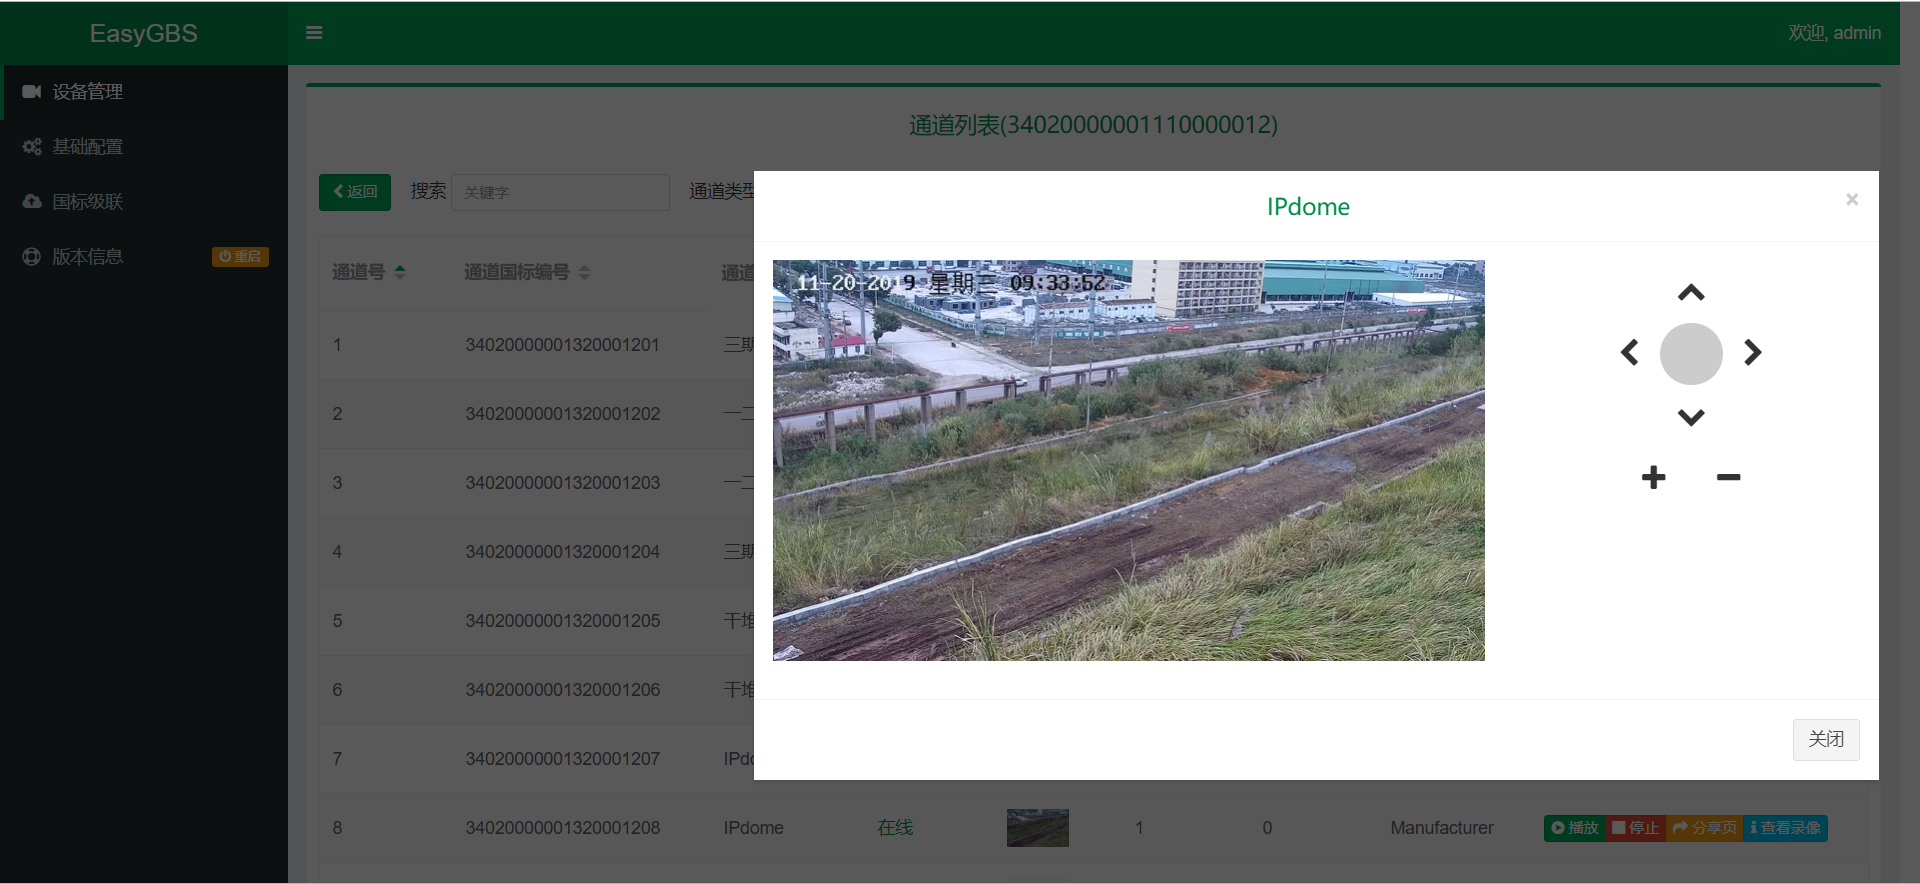Click 查看录像 view recording in row 8

(x=1786, y=828)
